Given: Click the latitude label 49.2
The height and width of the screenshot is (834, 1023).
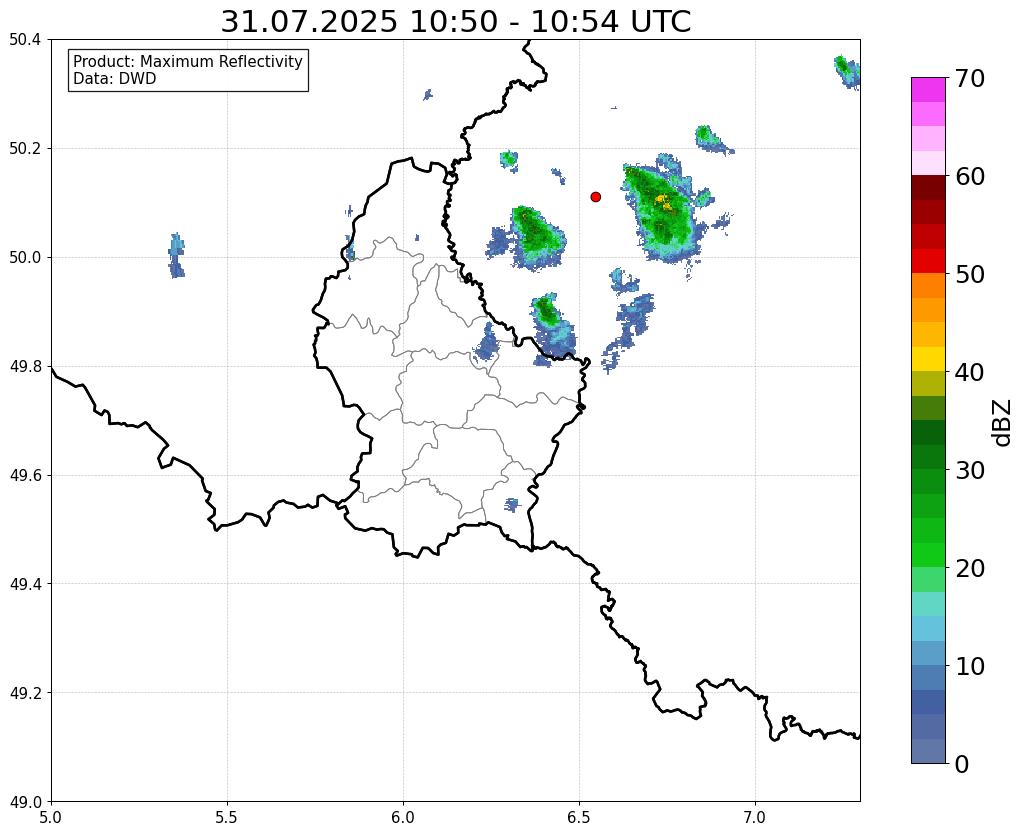Looking at the screenshot, I should point(25,692).
